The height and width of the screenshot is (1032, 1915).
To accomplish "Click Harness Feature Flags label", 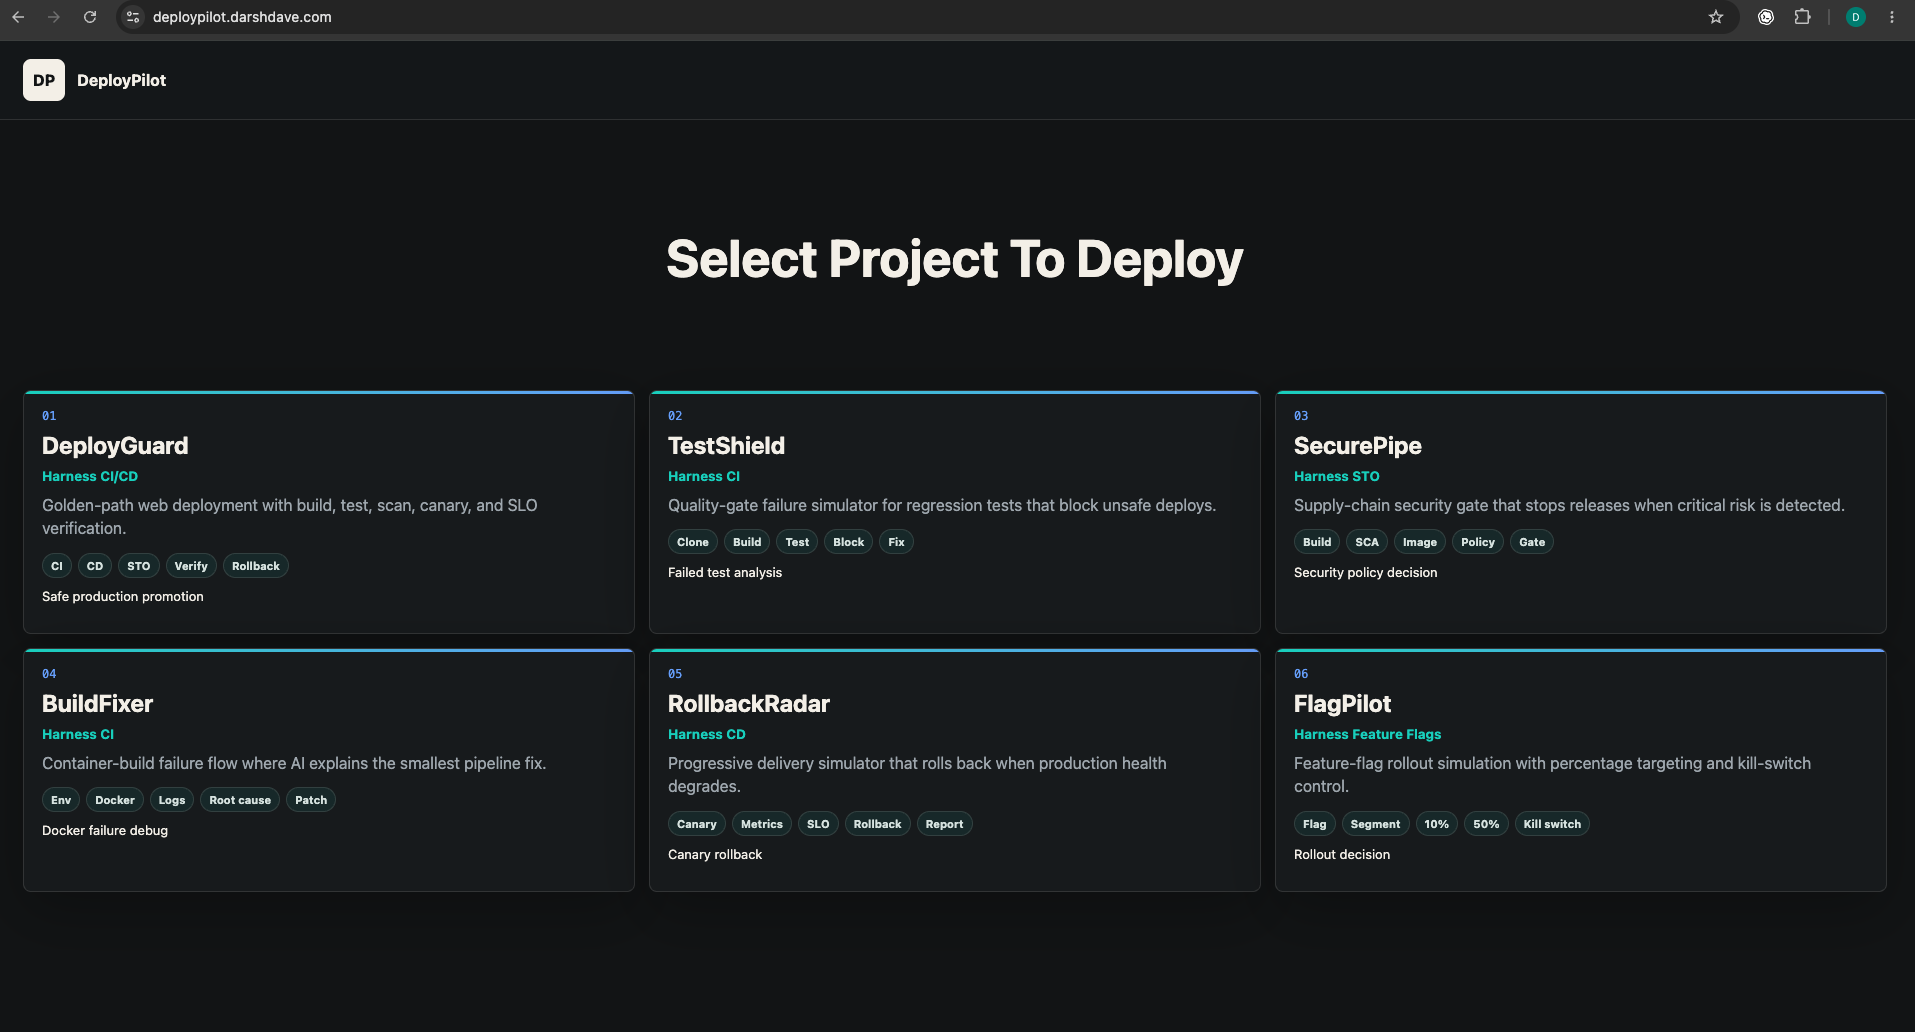I will 1367,734.
